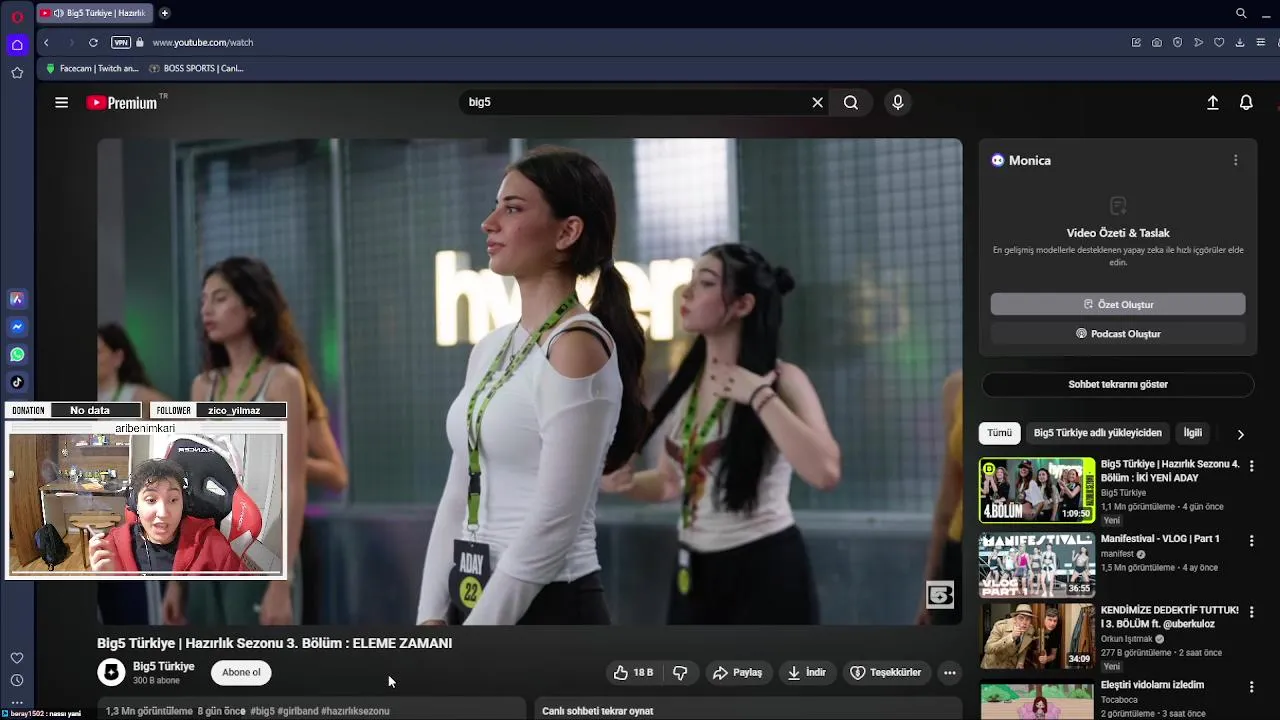Share video with Paylaş button
The height and width of the screenshot is (720, 1280).
click(x=737, y=673)
